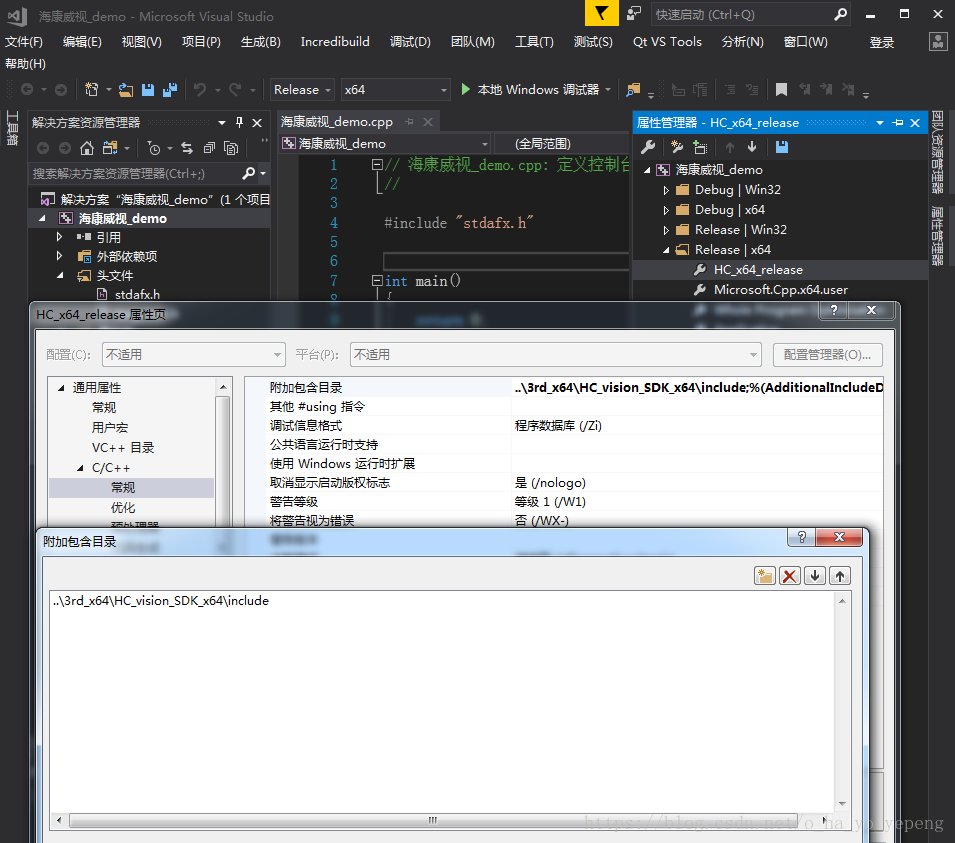The width and height of the screenshot is (955, 843).
Task: Click the Home icon in Solution Explorer
Action: tap(87, 148)
